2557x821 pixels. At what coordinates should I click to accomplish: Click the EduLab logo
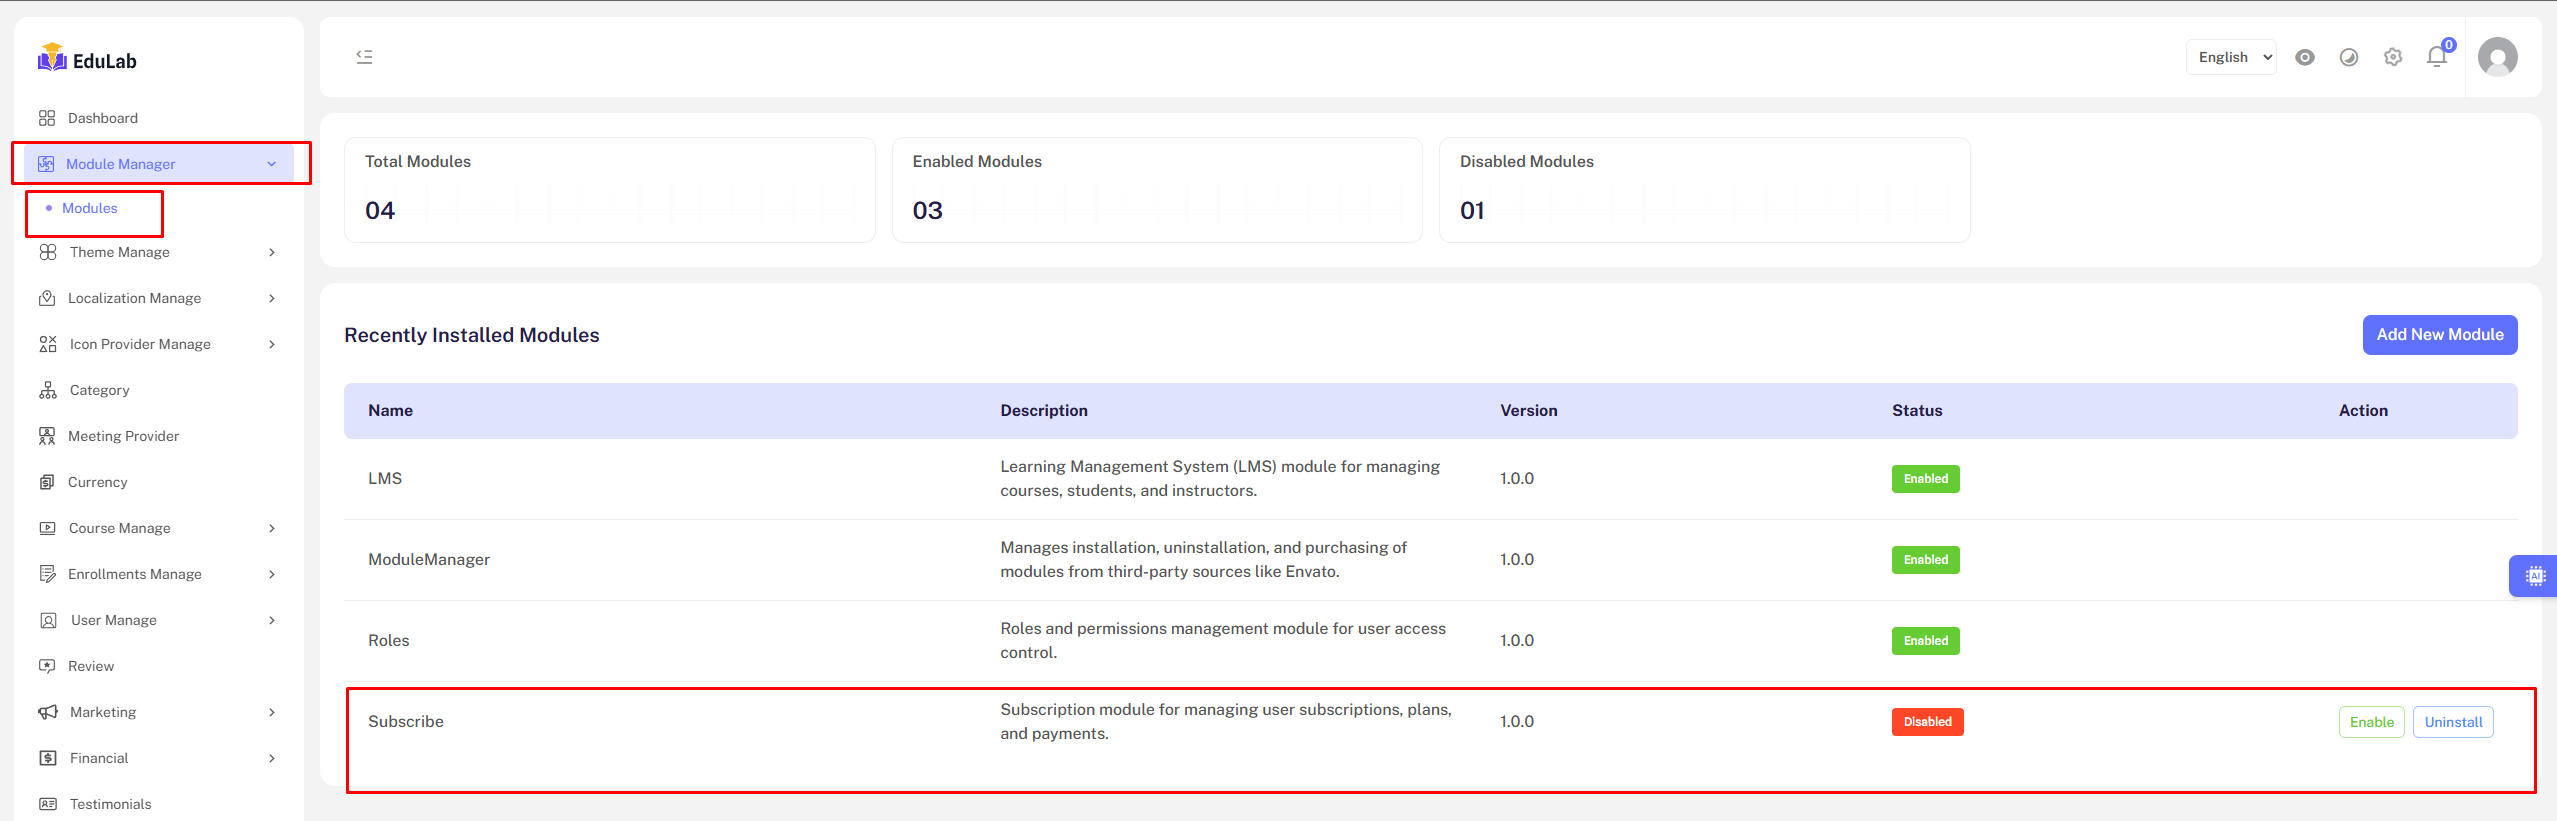pyautogui.click(x=87, y=60)
